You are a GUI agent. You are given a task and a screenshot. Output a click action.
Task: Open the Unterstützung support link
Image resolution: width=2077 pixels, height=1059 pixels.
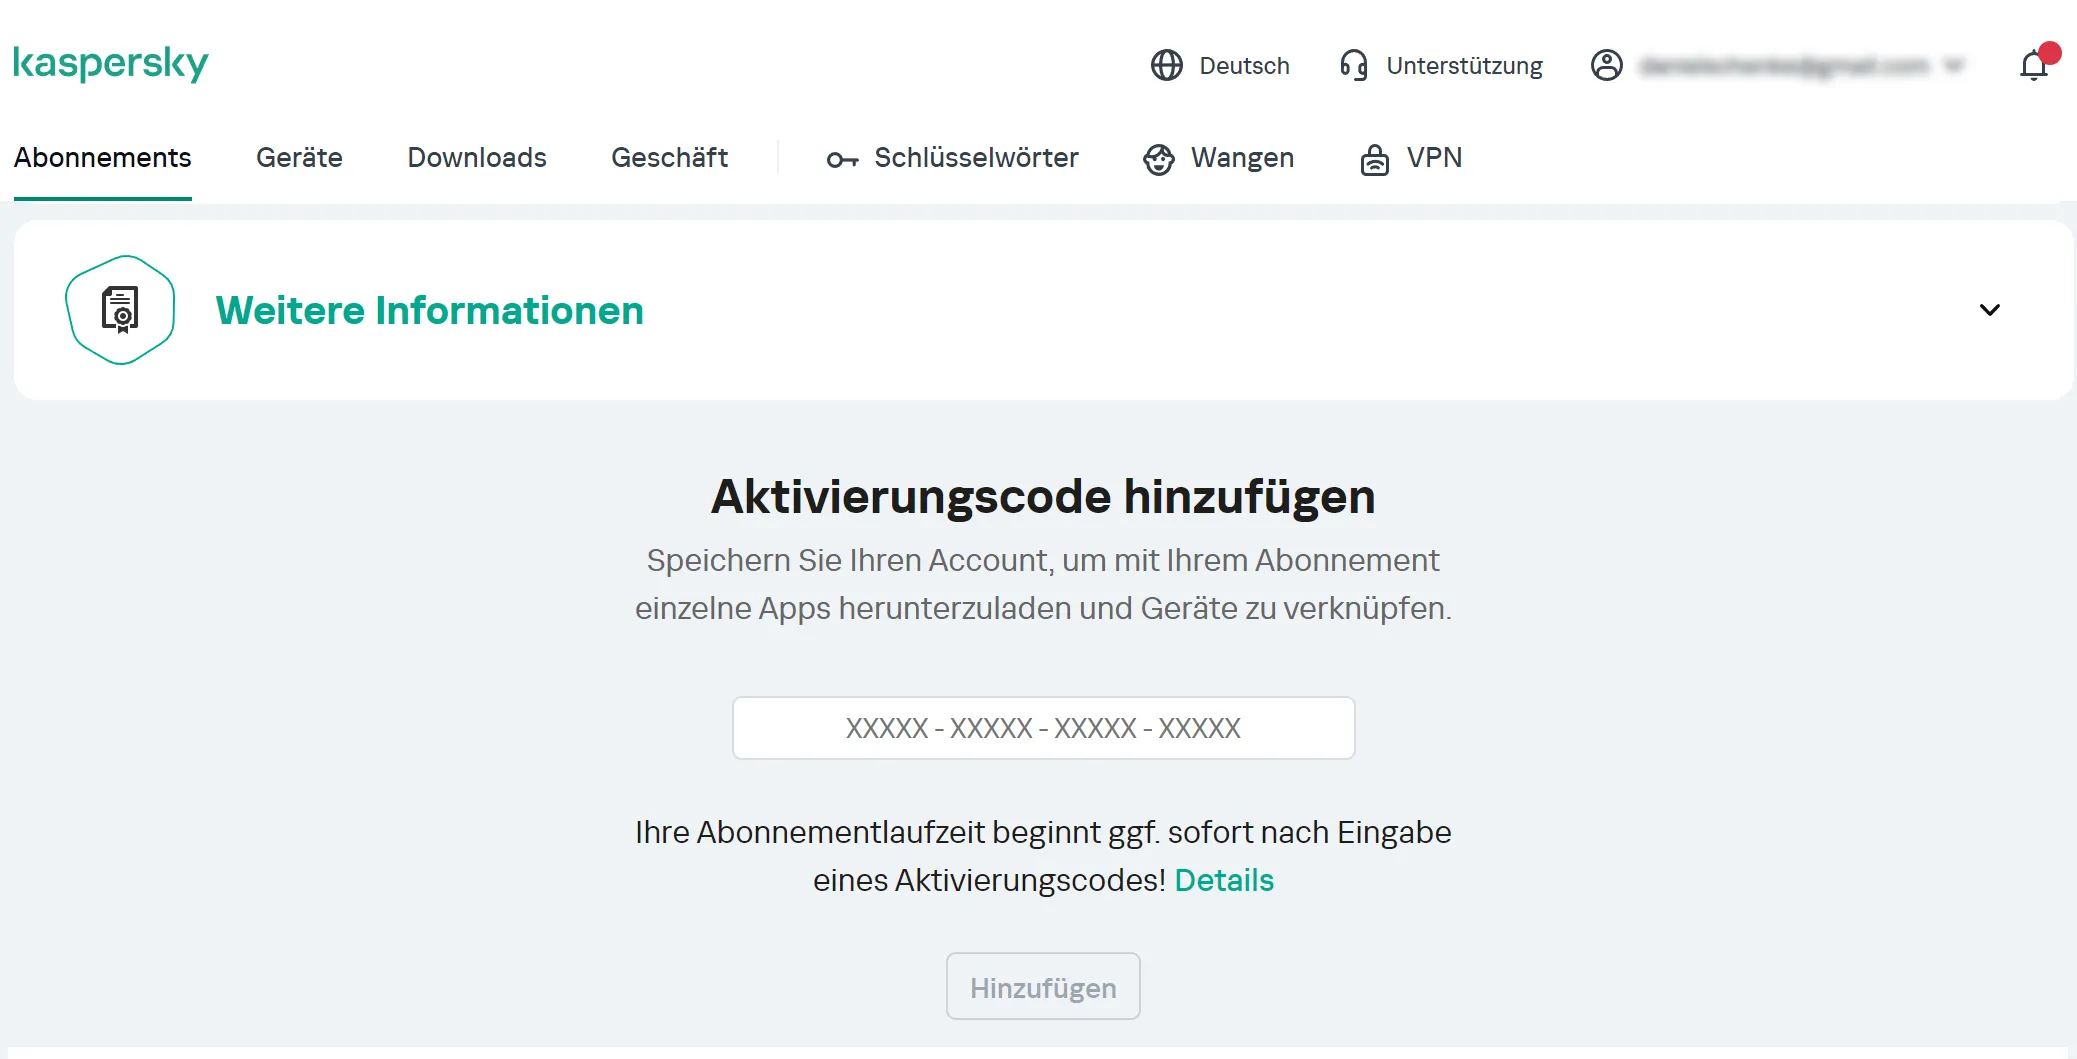pos(1464,66)
